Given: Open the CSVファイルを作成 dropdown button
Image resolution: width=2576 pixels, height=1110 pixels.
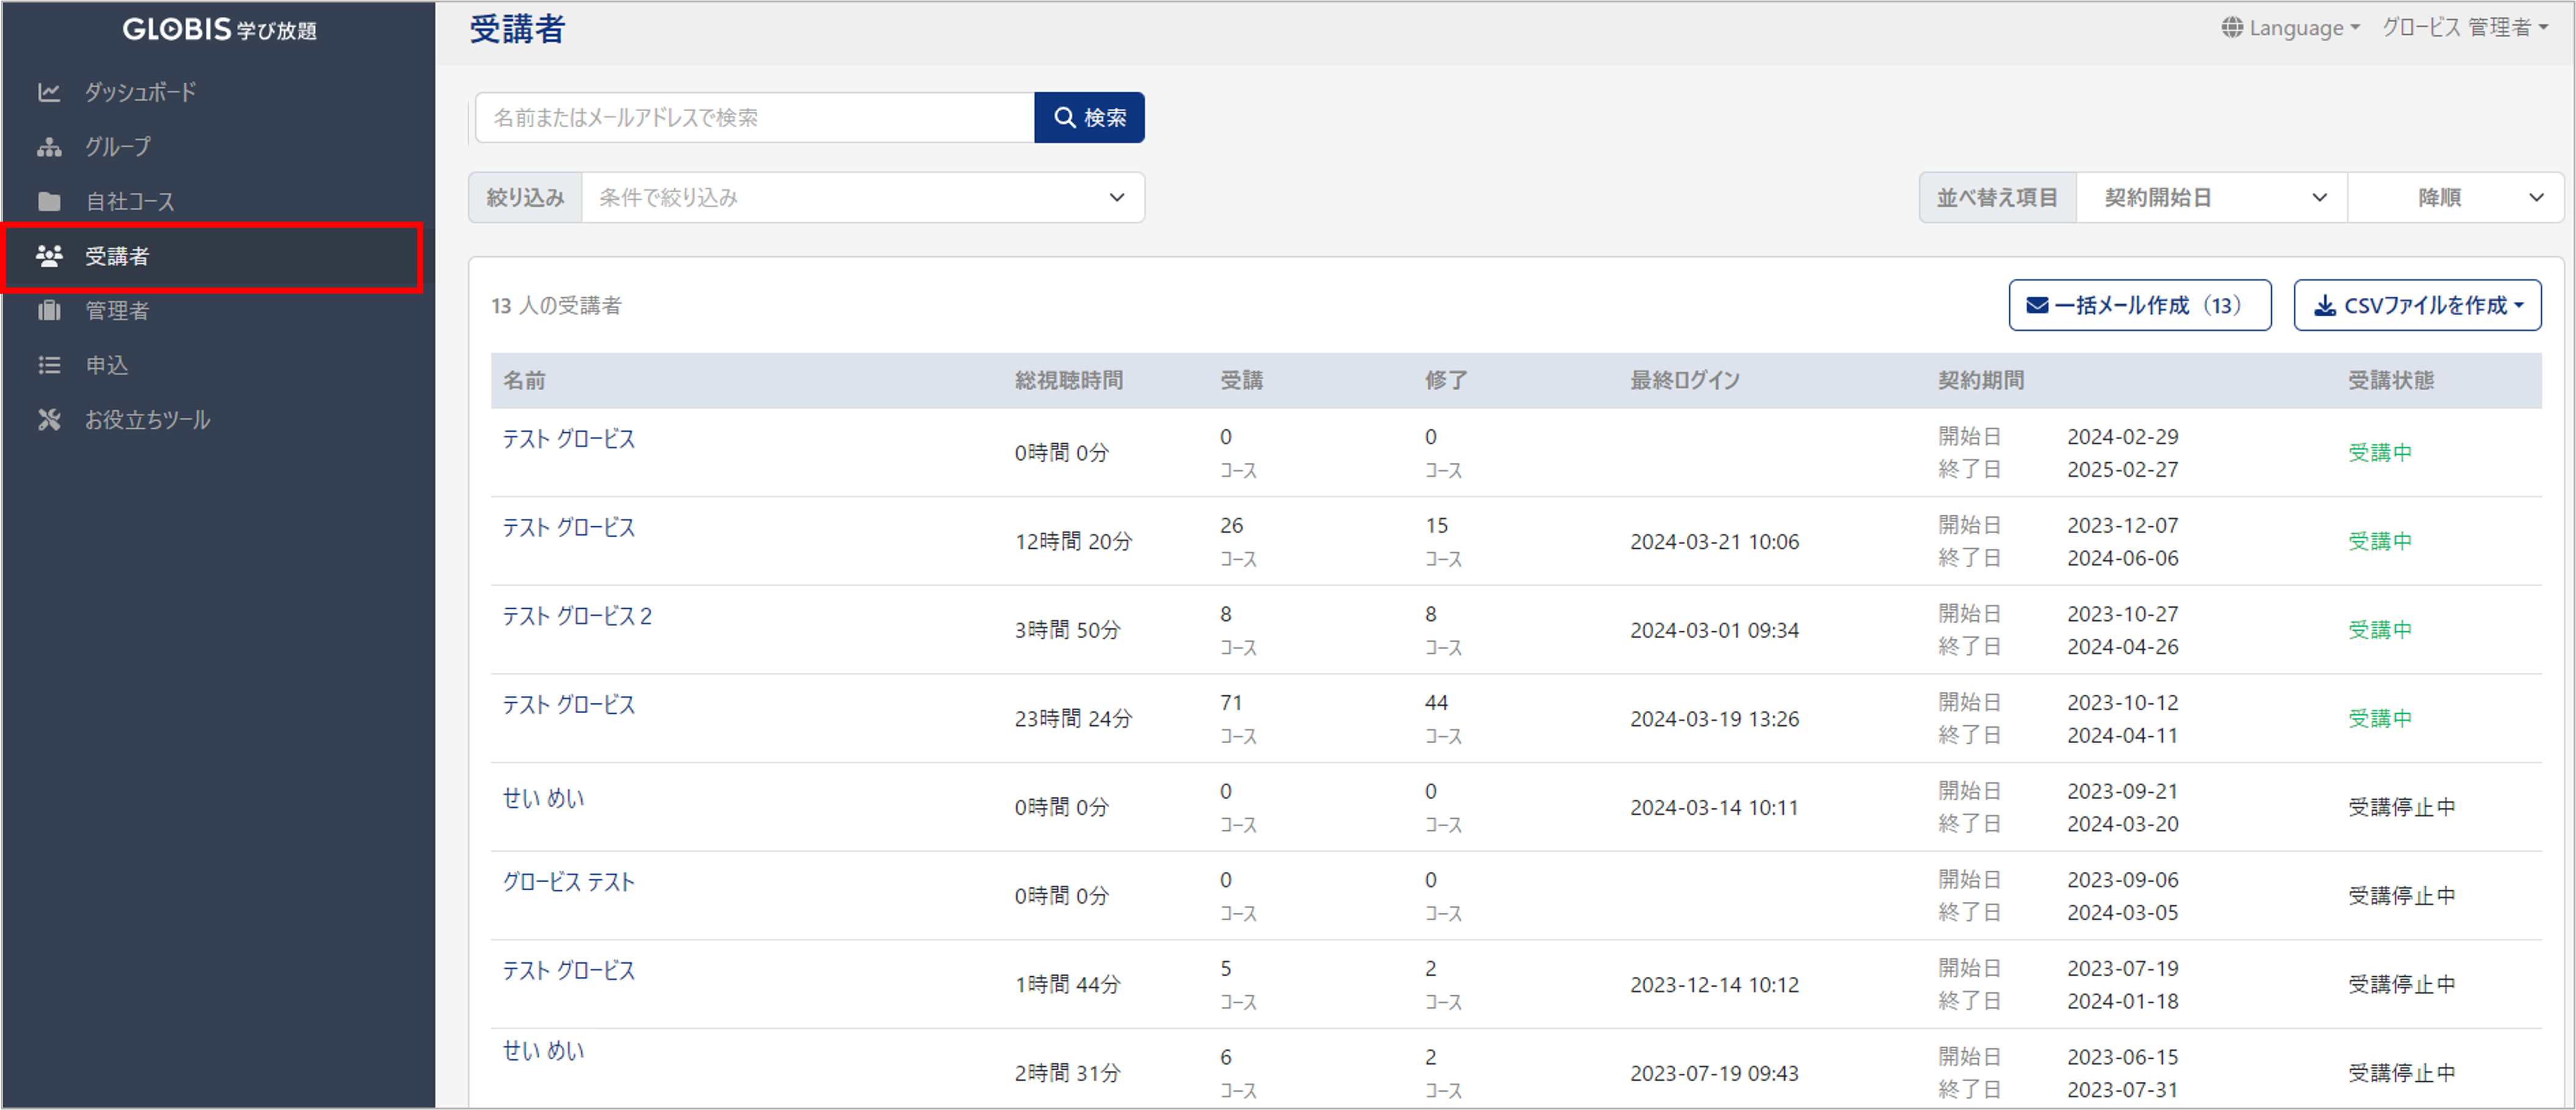Looking at the screenshot, I should (x=2417, y=305).
